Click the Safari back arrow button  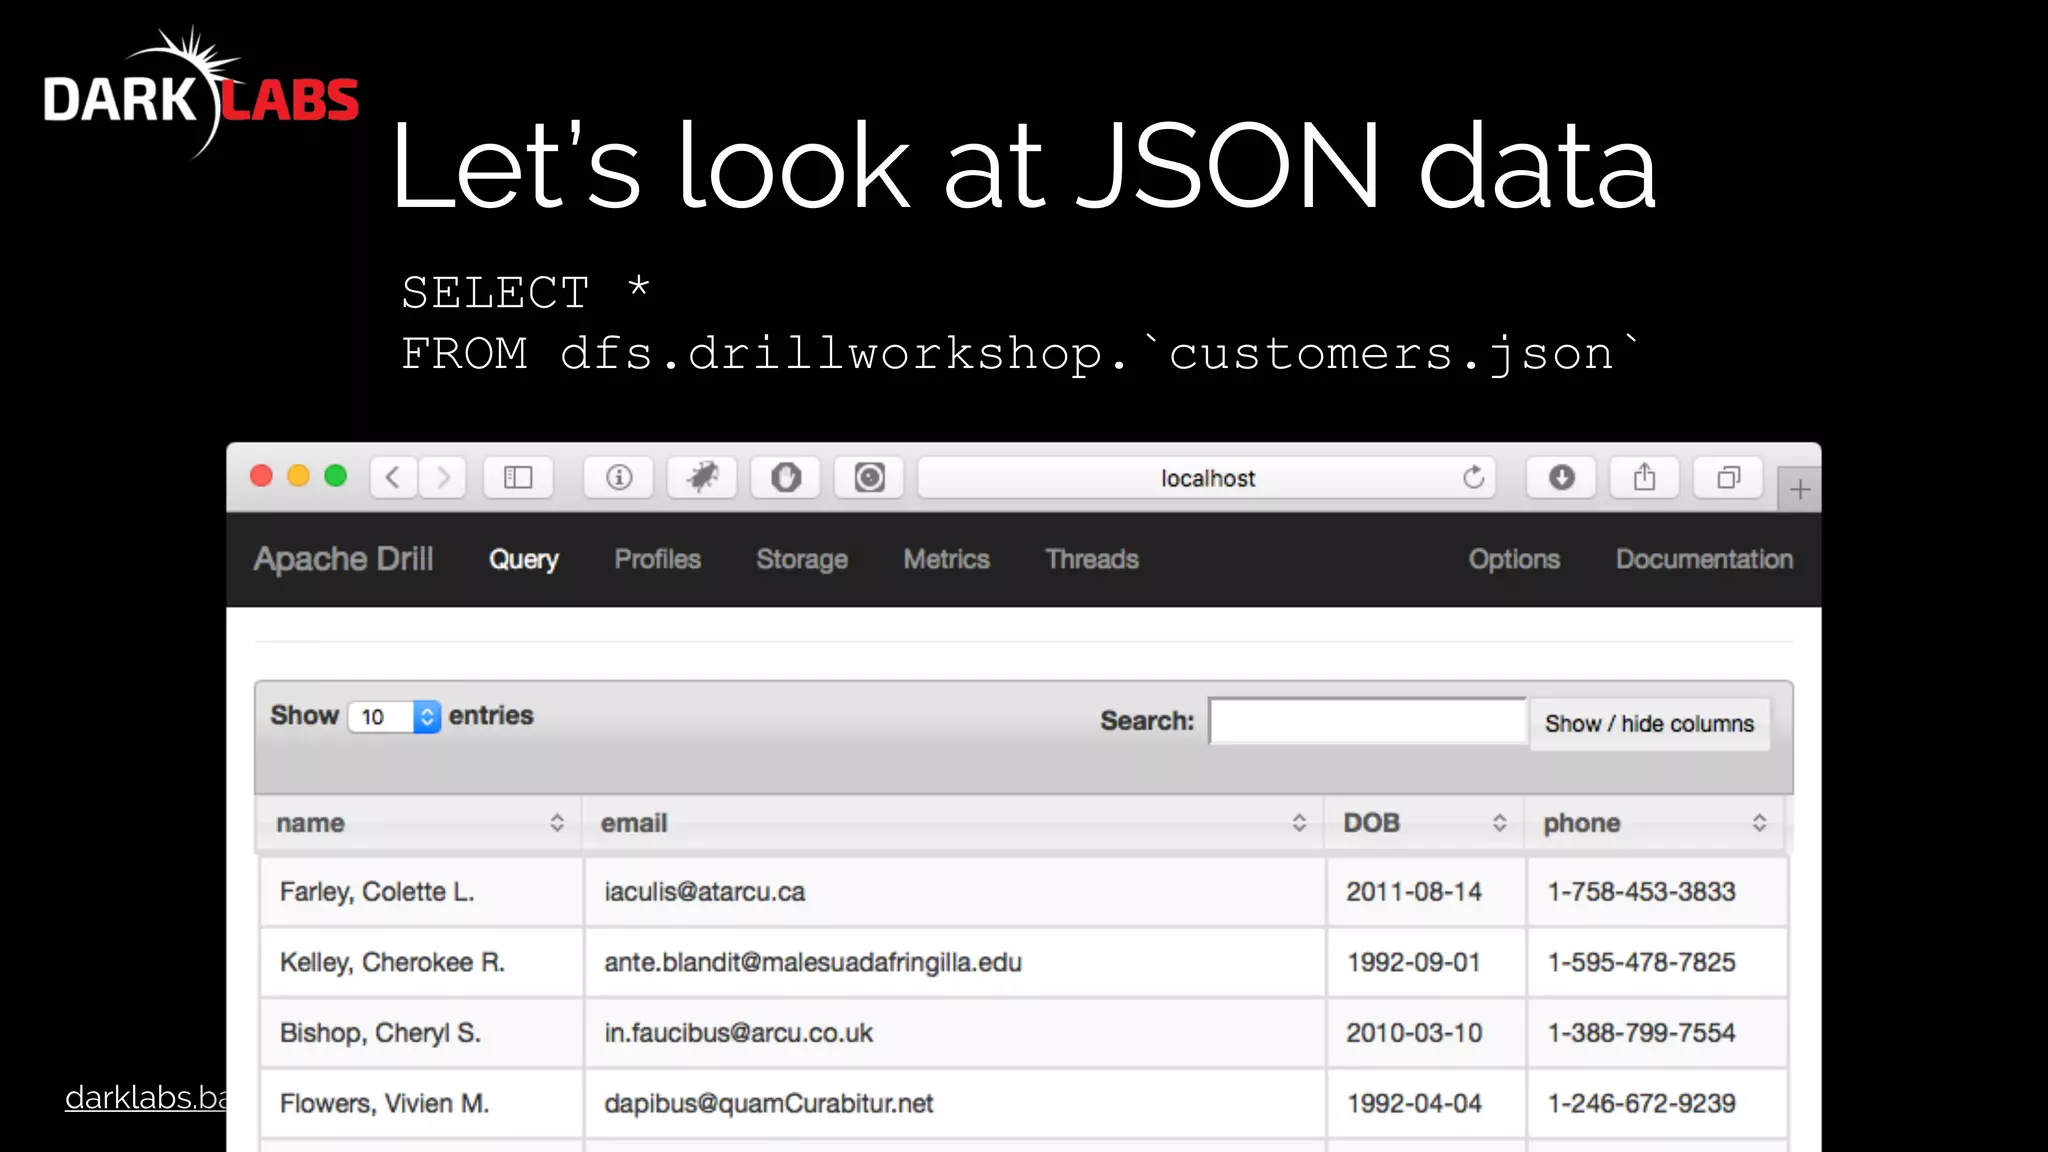[394, 478]
